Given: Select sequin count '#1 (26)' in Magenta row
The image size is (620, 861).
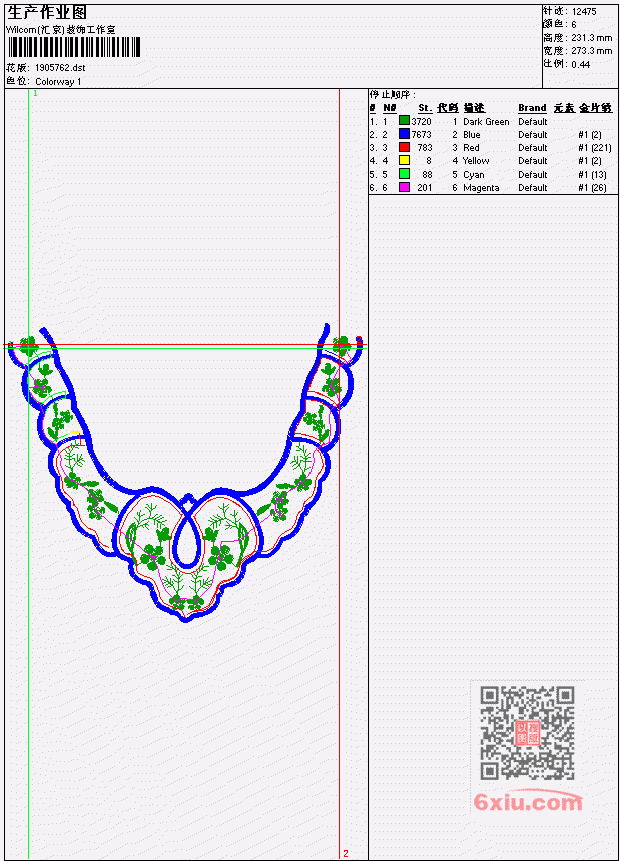Looking at the screenshot, I should pos(593,188).
